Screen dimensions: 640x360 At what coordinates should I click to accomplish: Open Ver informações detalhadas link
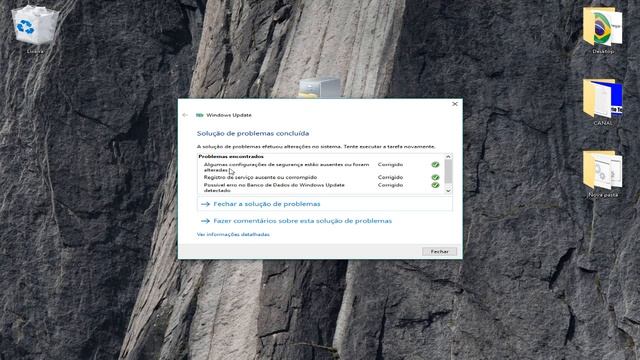coord(233,234)
